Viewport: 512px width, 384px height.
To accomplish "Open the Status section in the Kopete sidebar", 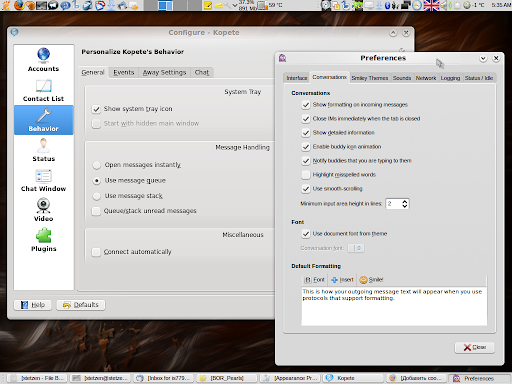I will click(x=43, y=150).
